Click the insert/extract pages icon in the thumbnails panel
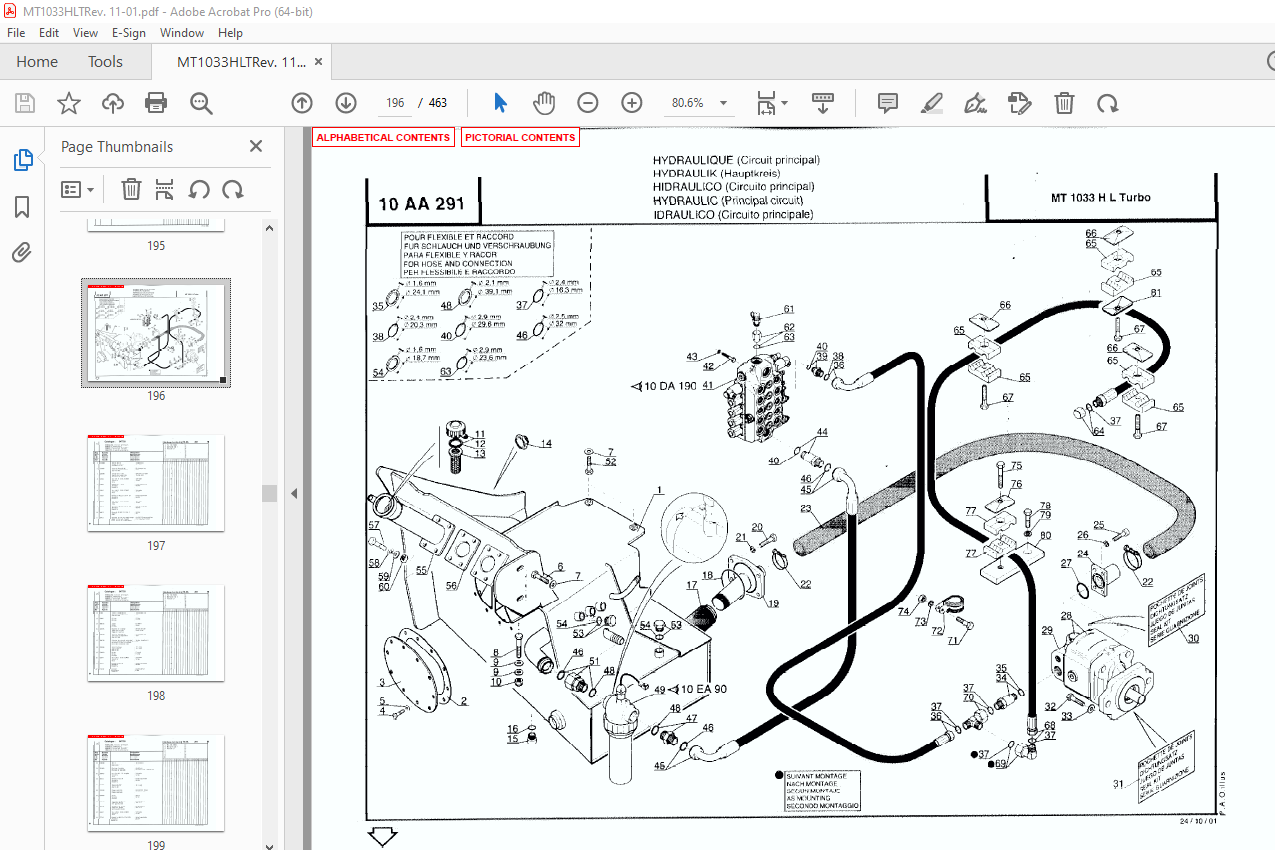1275x850 pixels. point(165,189)
